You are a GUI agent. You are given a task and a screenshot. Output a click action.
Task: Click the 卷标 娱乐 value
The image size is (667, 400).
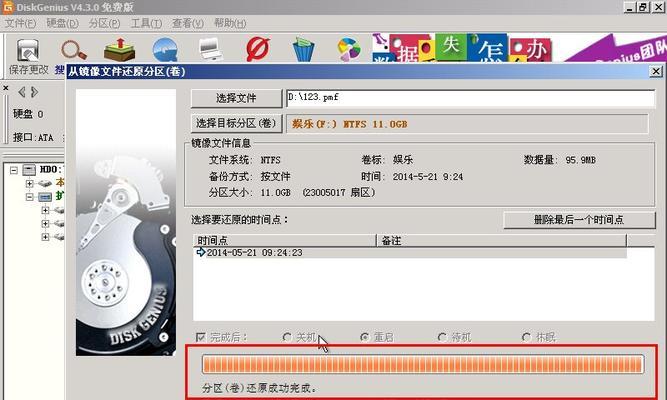point(403,160)
